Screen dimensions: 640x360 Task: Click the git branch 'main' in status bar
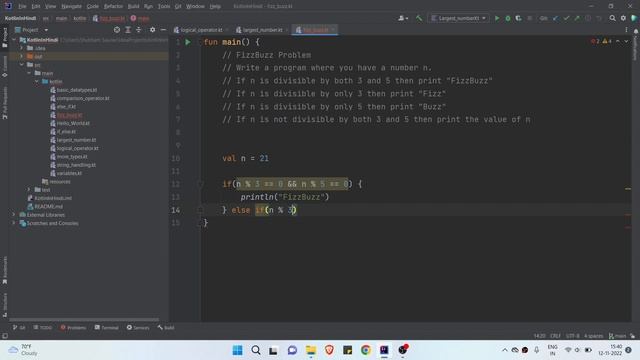pos(617,336)
